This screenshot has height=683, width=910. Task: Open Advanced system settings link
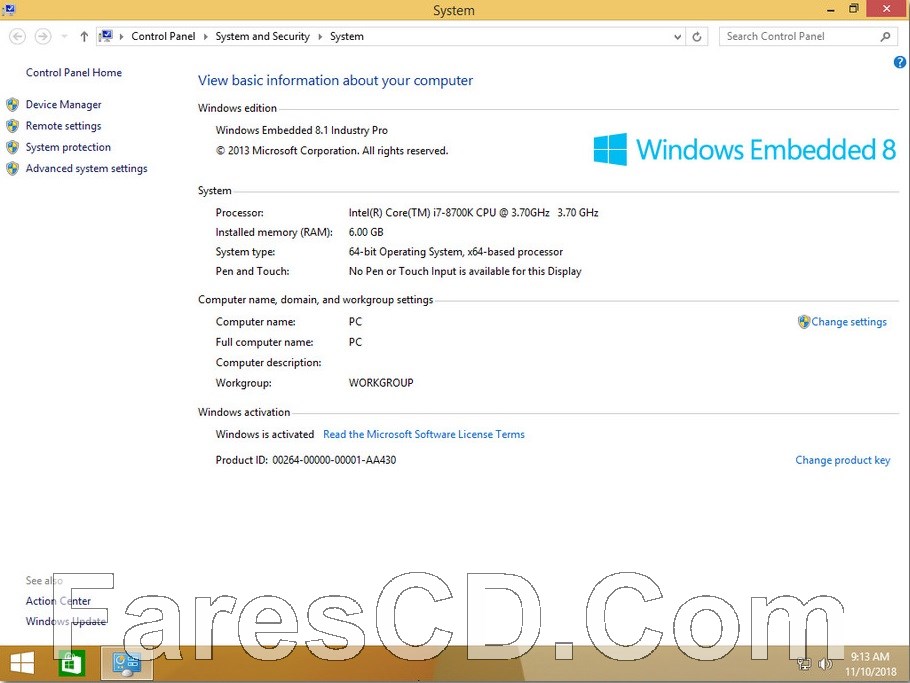86,168
